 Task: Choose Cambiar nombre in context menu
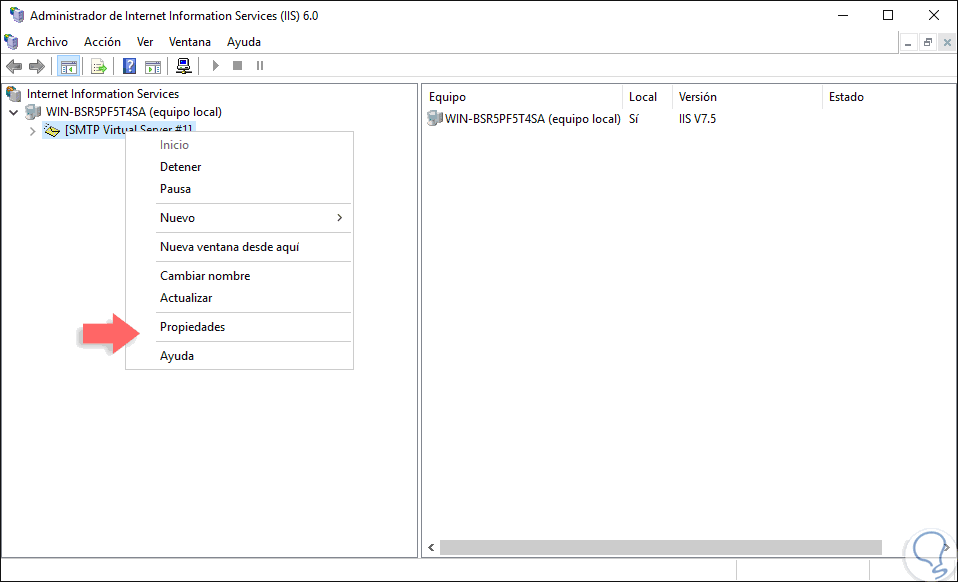pos(240,275)
